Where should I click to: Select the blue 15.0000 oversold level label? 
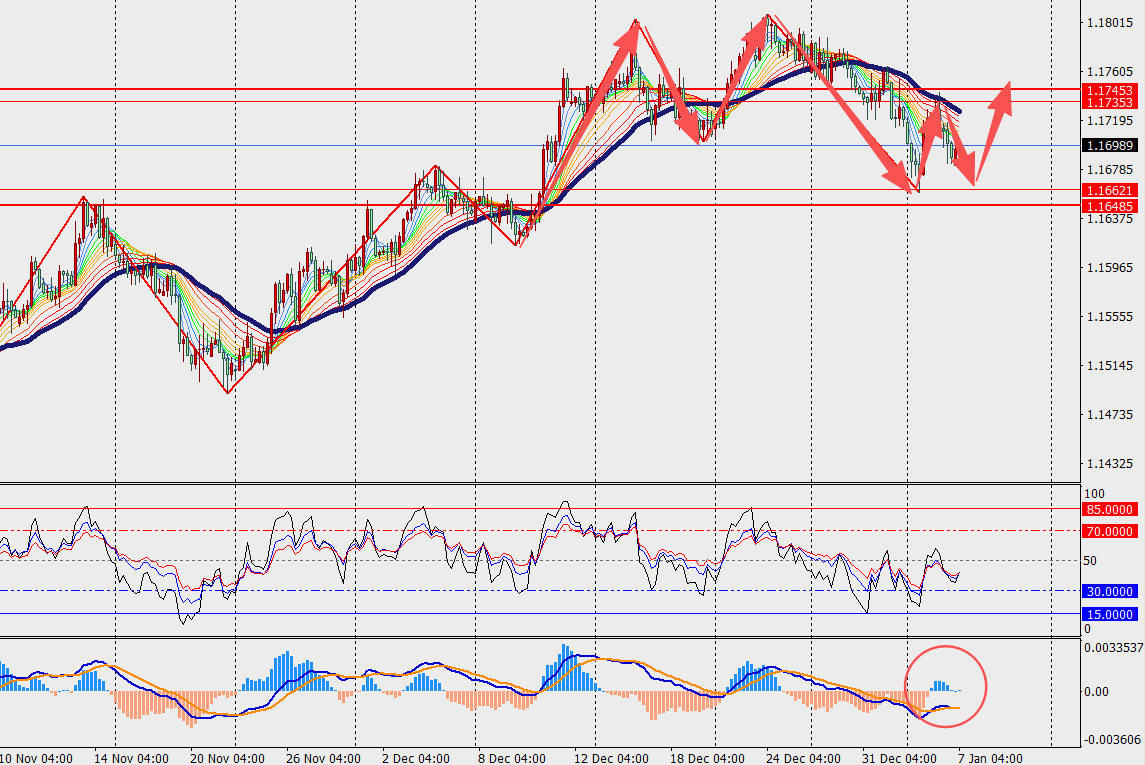click(x=1108, y=614)
